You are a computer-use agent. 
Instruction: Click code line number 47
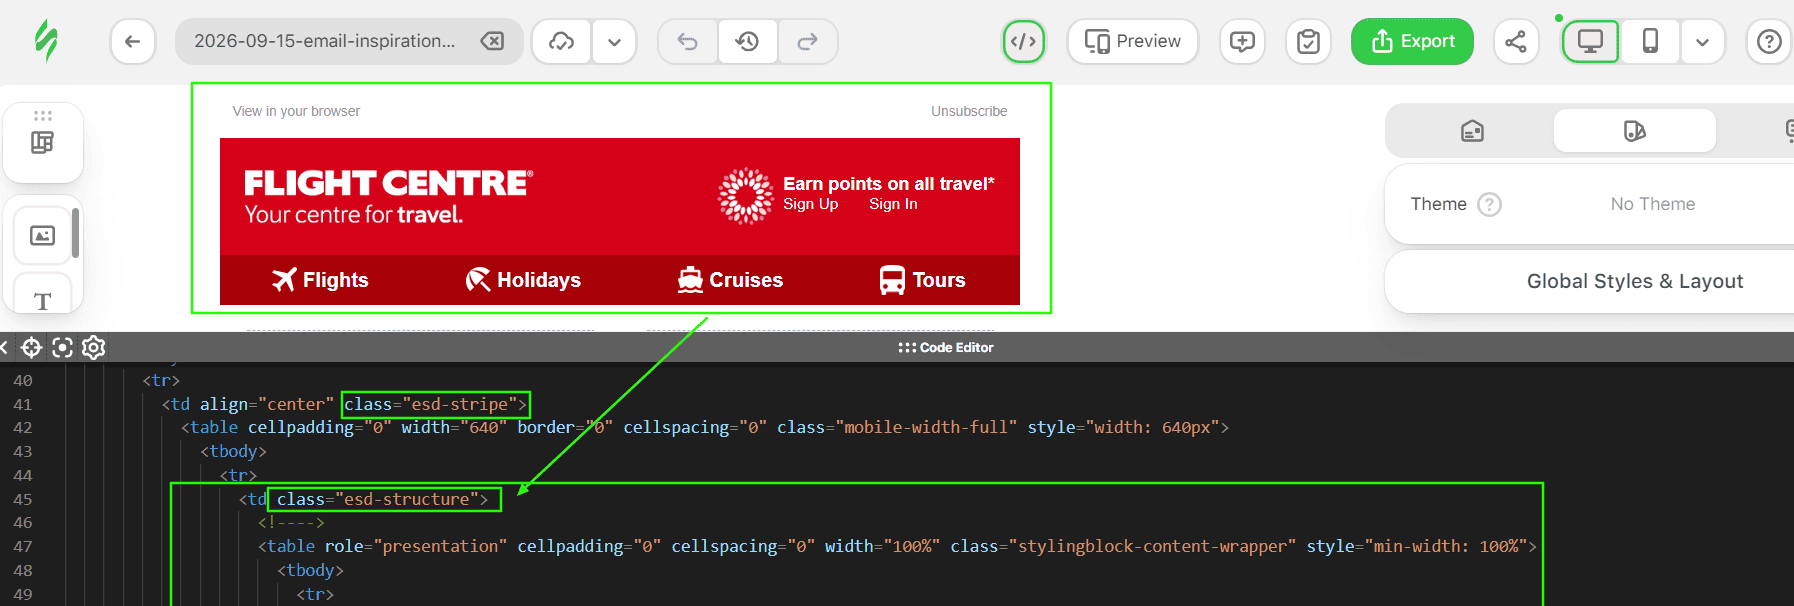tap(22, 546)
